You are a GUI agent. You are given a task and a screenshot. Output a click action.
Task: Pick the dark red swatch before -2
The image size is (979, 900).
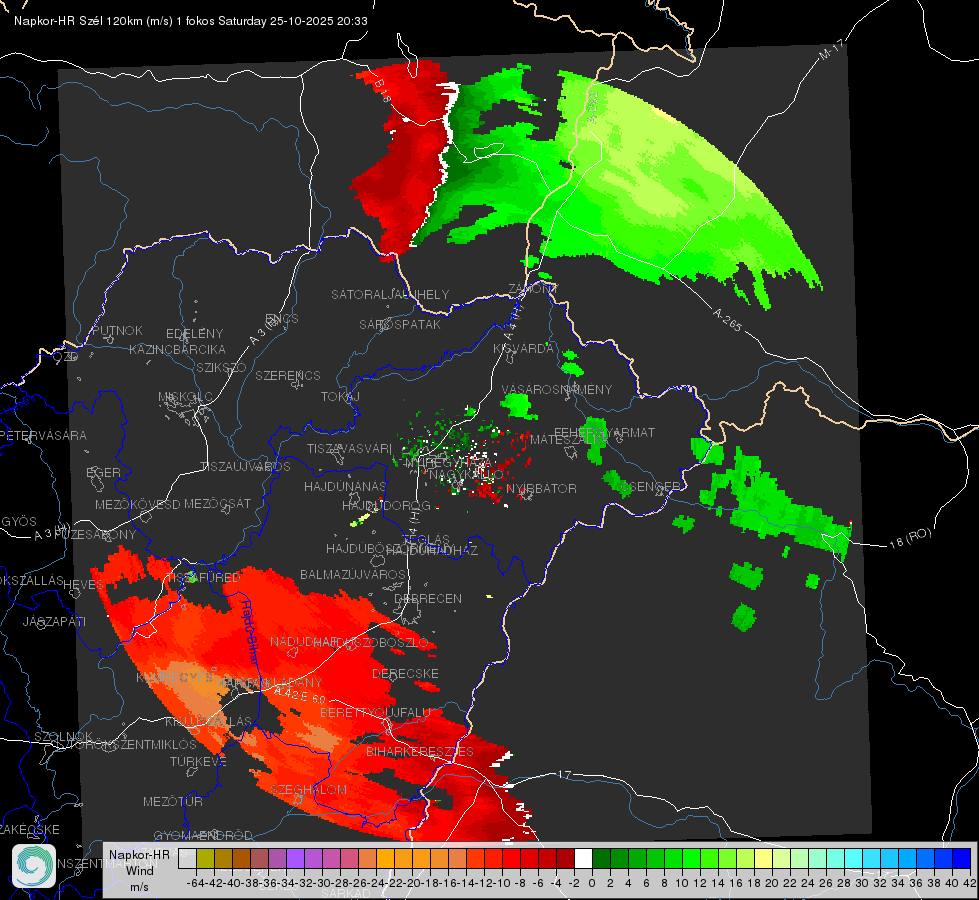(565, 858)
